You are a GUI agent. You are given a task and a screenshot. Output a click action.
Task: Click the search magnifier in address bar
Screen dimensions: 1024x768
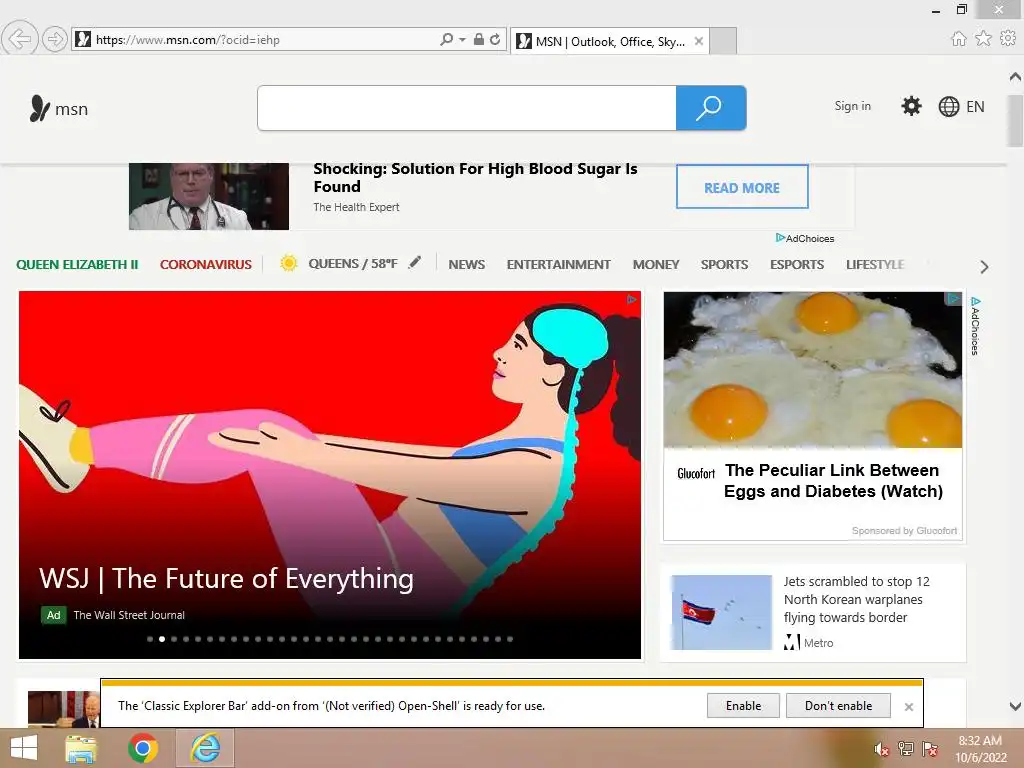446,39
